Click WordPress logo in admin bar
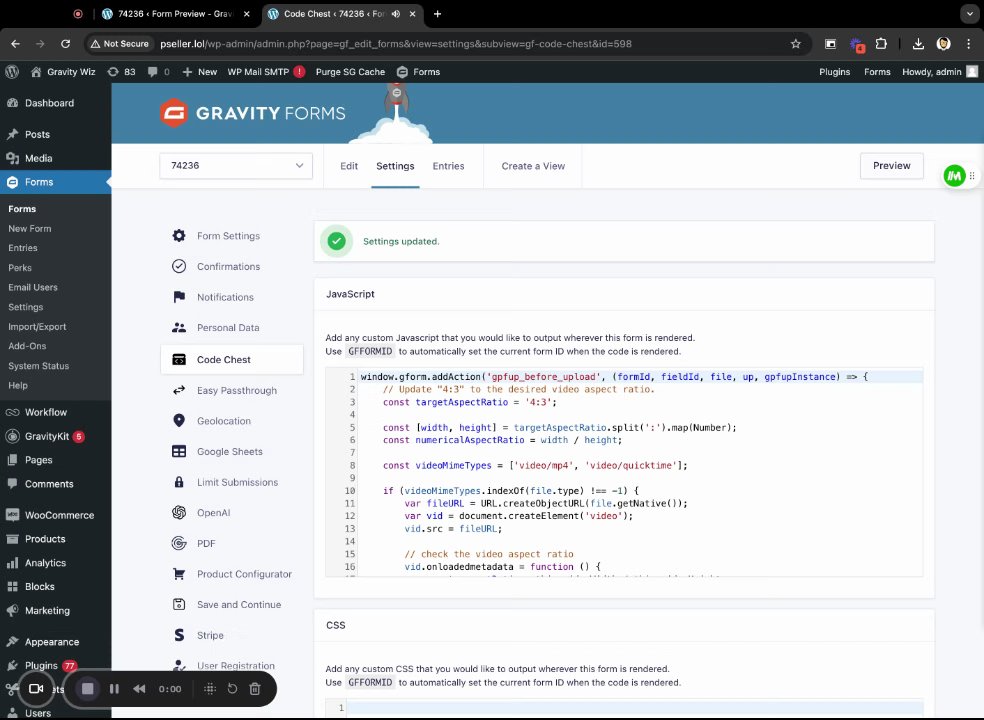984x720 pixels. point(12,72)
